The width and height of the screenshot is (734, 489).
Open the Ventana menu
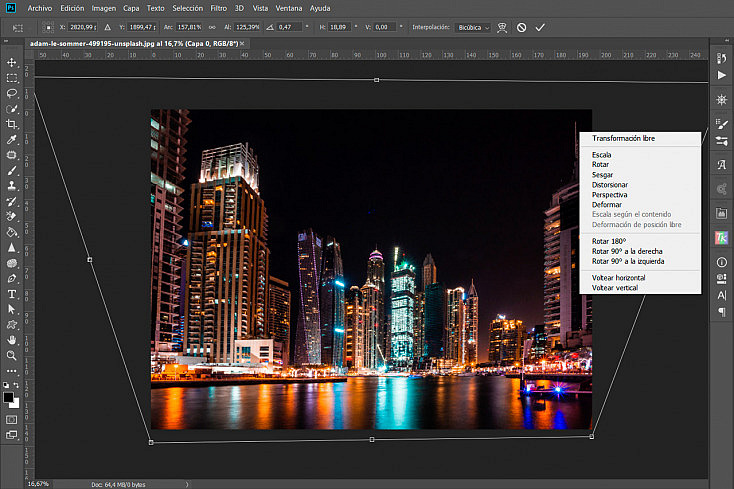point(289,7)
